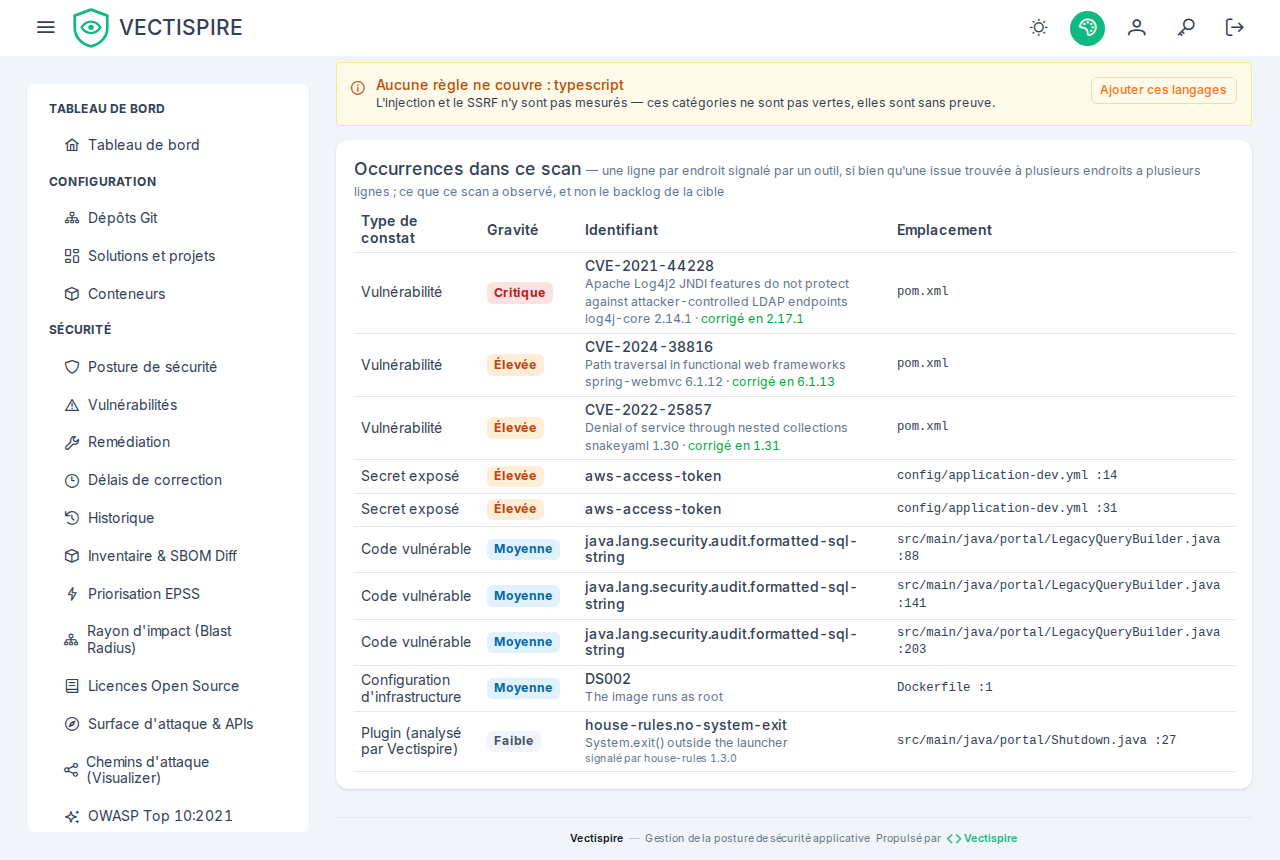Select identifier CVE-2022-25857
The image size is (1280, 860).
(x=649, y=410)
